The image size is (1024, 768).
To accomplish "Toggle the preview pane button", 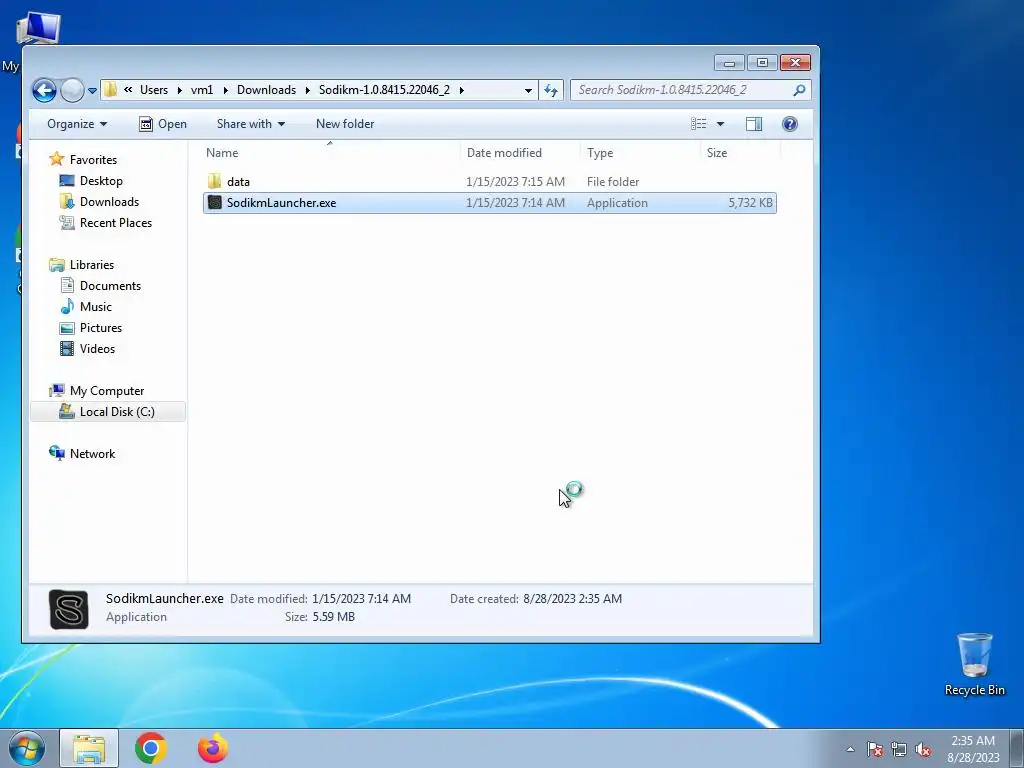I will [754, 123].
